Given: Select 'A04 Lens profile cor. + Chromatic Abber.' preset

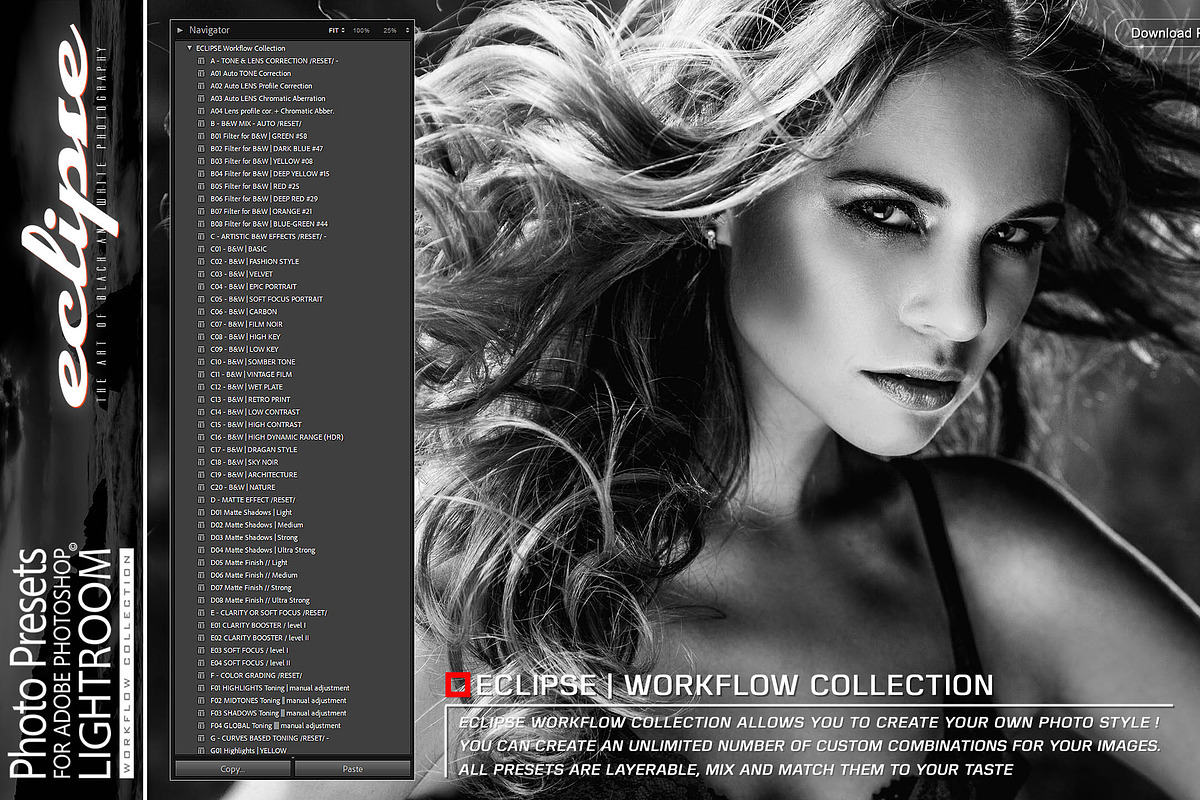Looking at the screenshot, I should coord(272,111).
